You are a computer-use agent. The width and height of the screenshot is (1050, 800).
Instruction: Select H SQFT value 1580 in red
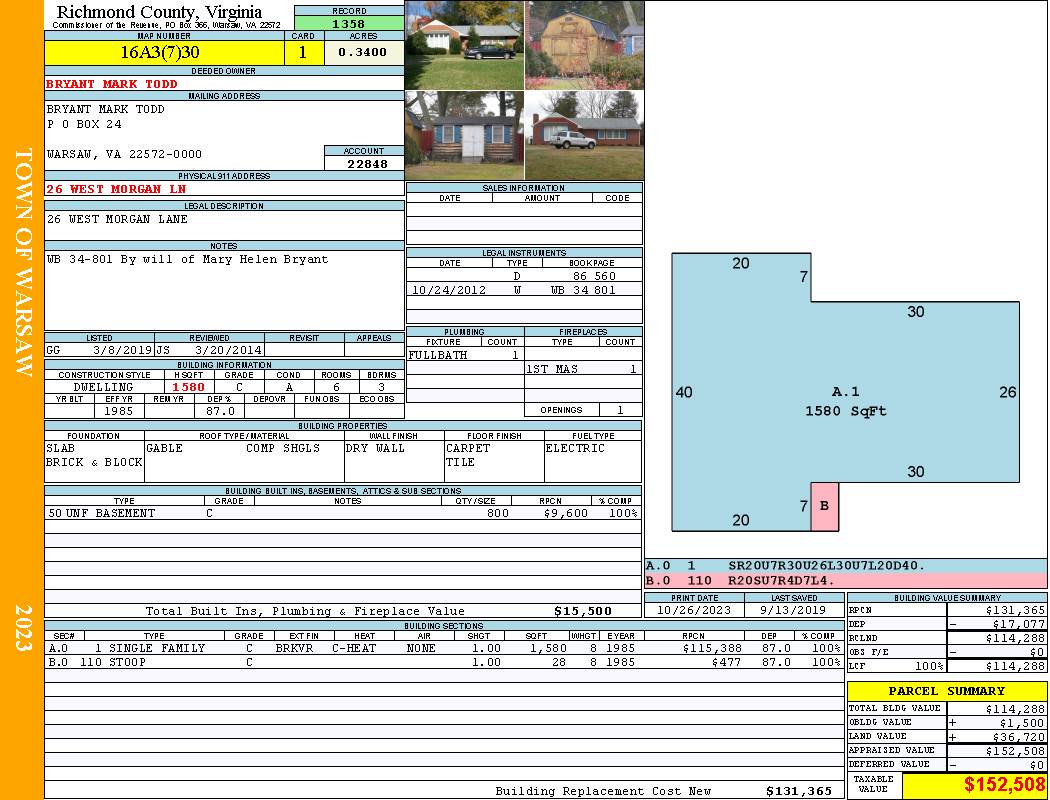188,387
